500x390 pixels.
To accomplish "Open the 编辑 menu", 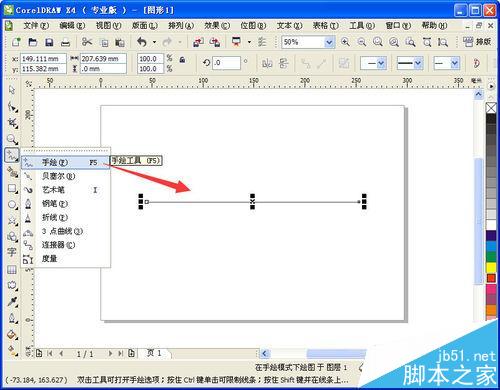I will click(x=72, y=26).
